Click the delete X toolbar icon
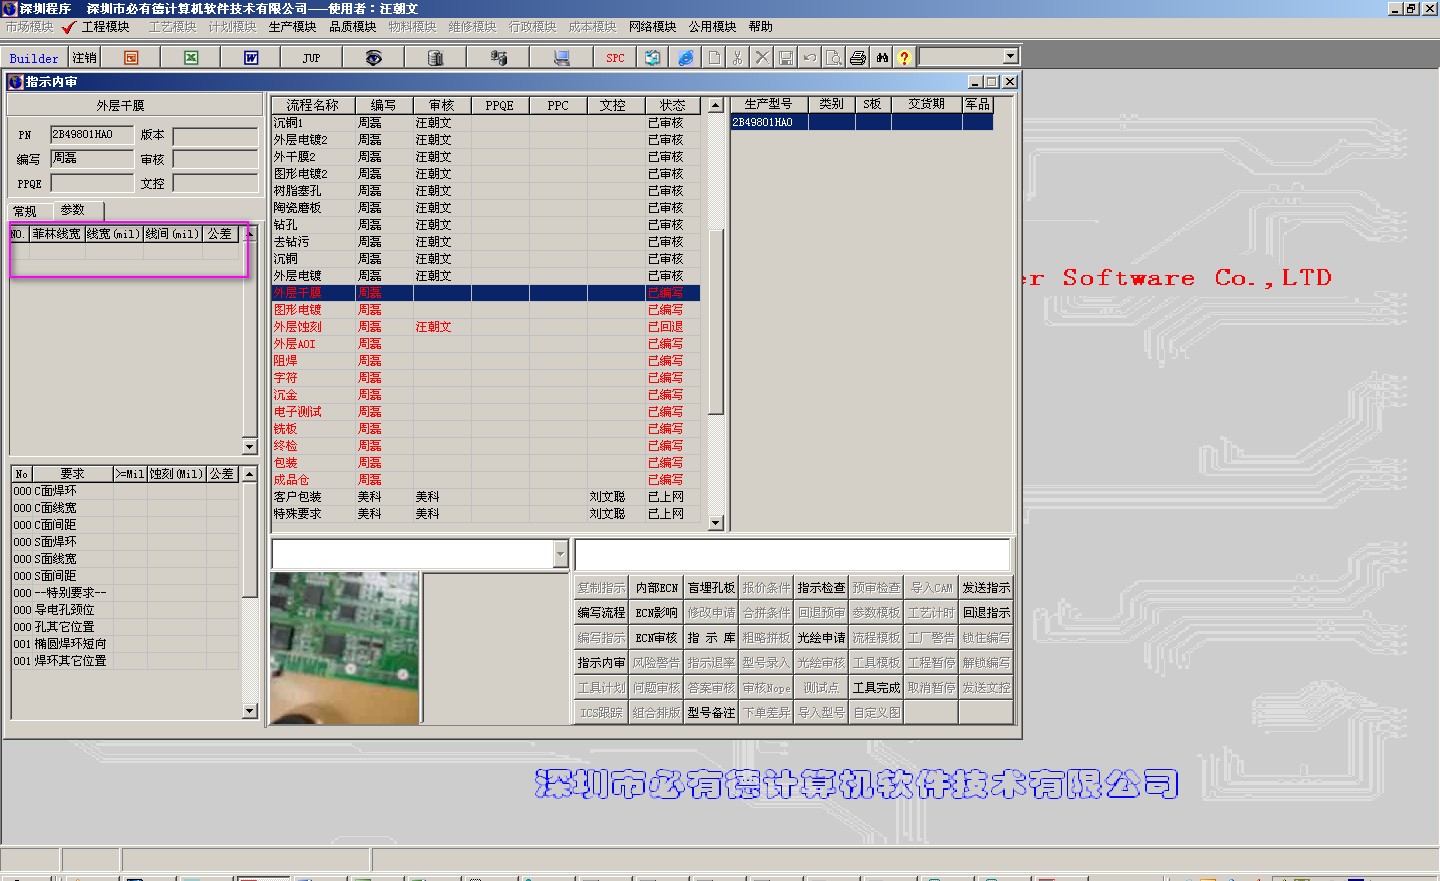Image resolution: width=1440 pixels, height=881 pixels. (x=762, y=58)
